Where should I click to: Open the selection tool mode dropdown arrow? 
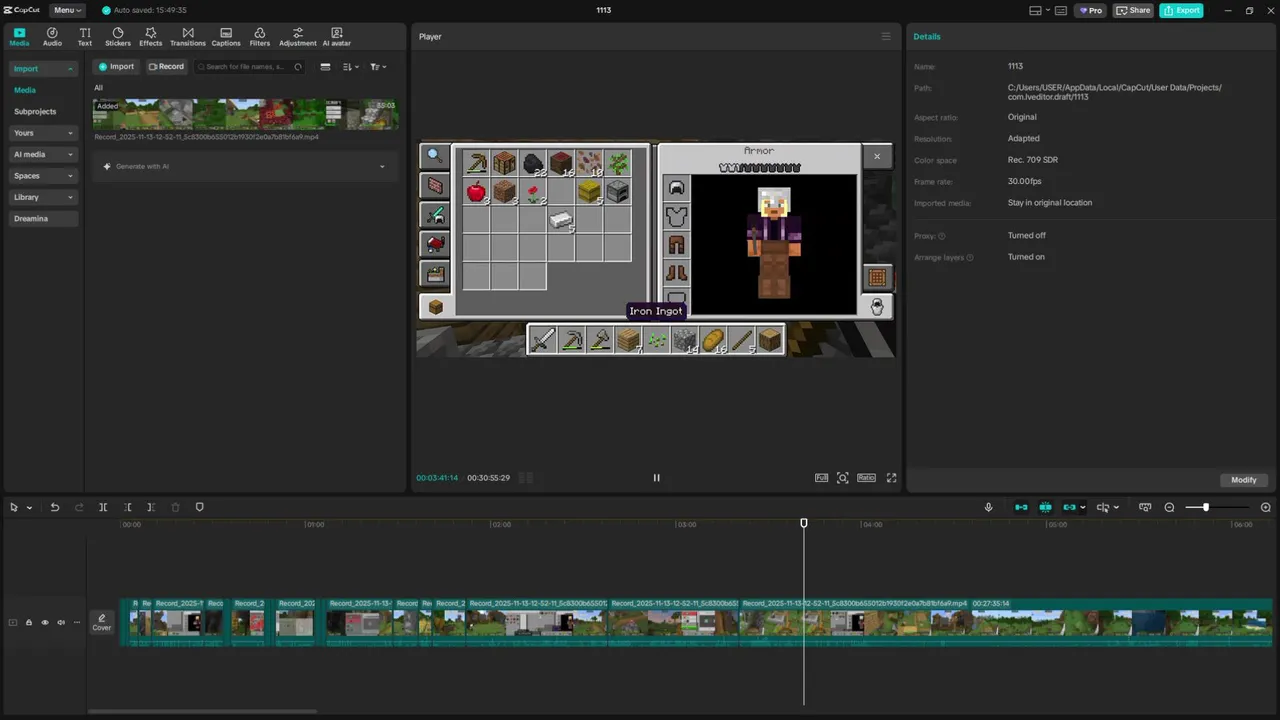pyautogui.click(x=29, y=508)
